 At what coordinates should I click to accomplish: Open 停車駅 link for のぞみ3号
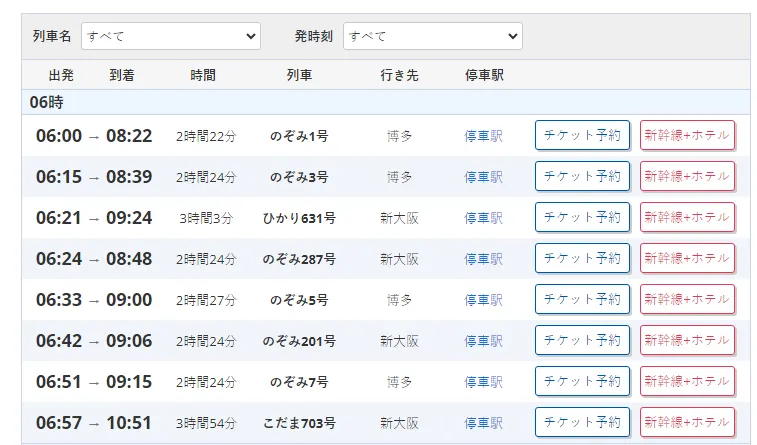484,177
